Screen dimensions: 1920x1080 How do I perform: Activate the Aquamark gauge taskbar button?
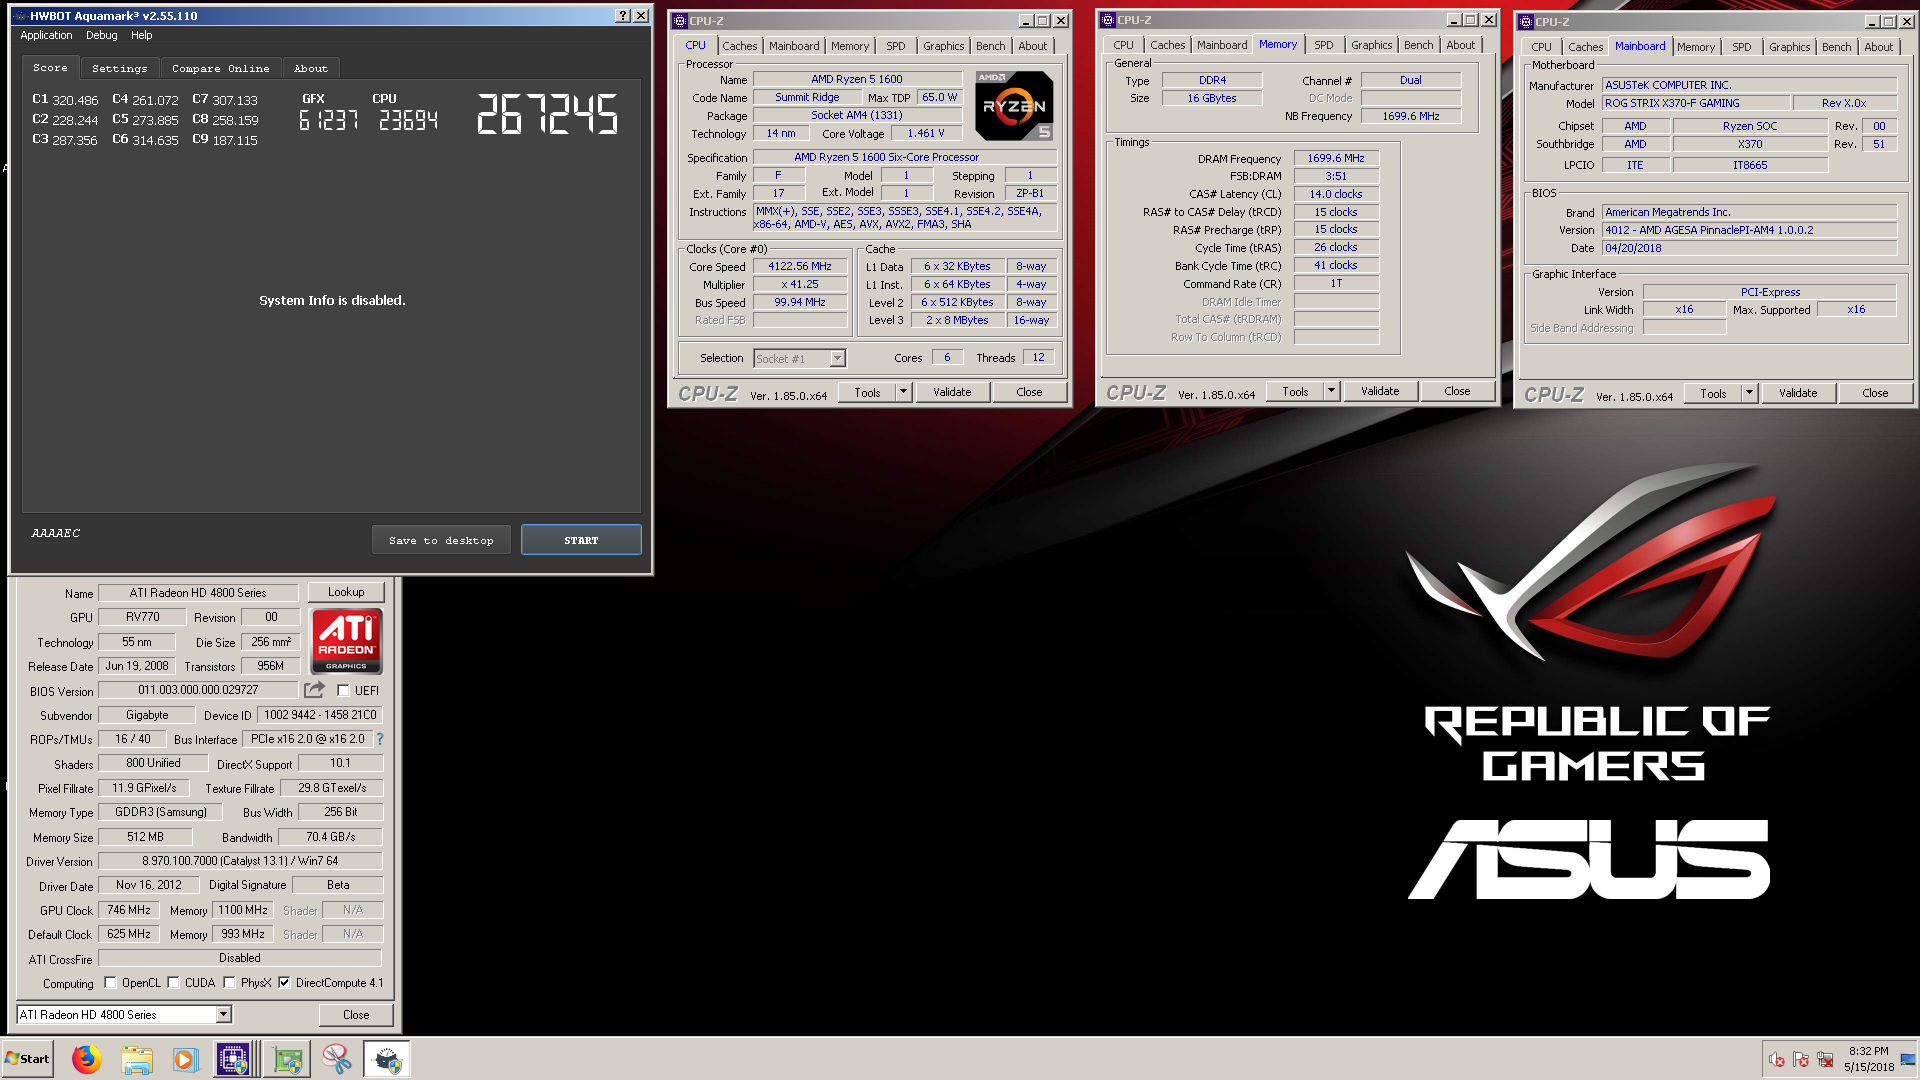[387, 1059]
